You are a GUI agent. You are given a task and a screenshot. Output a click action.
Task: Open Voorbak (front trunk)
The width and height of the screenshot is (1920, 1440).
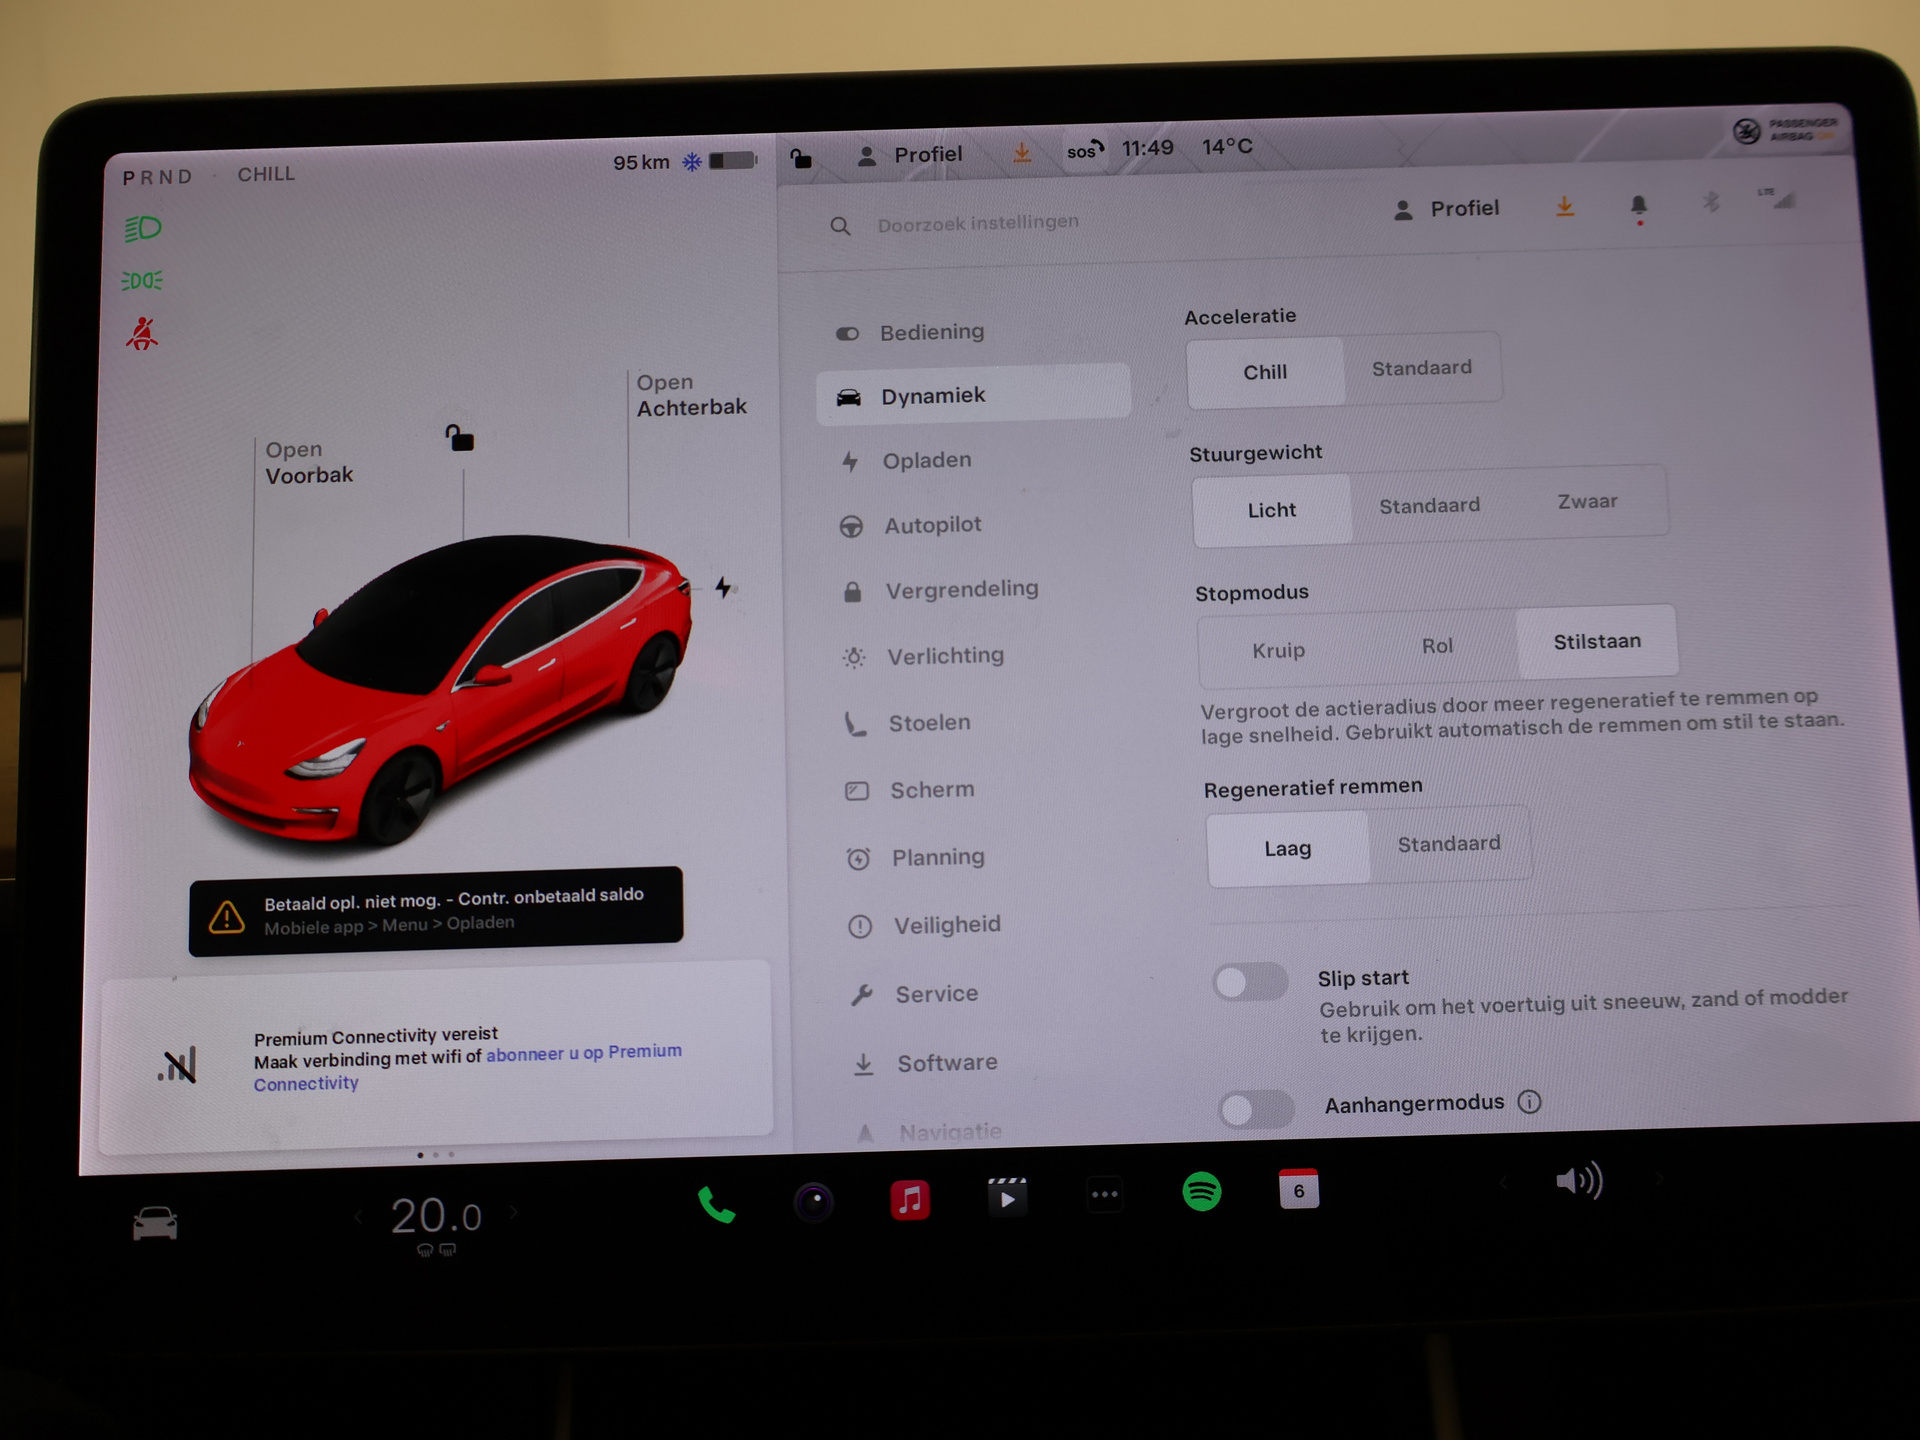pos(309,462)
